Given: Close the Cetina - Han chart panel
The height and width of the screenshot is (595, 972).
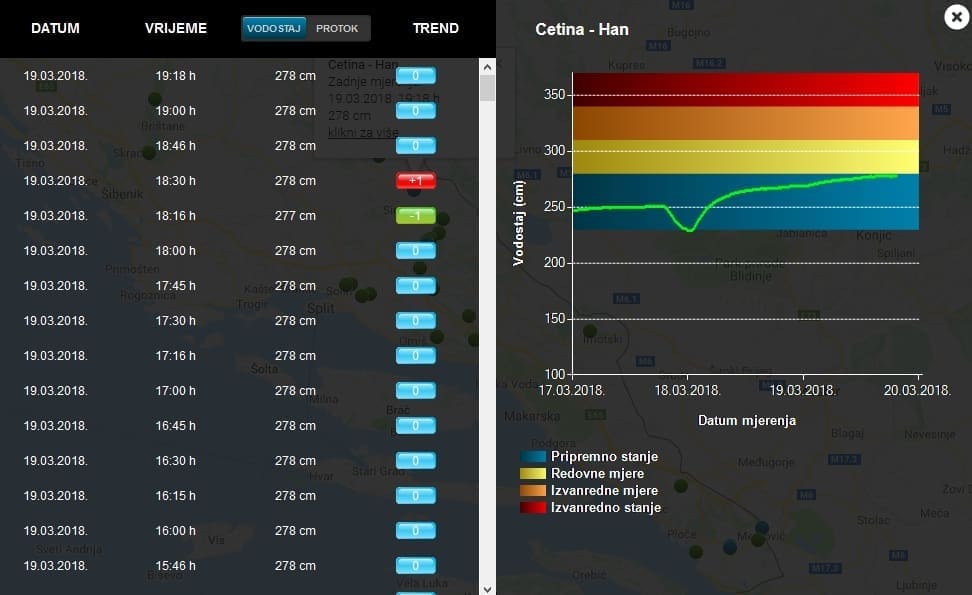Looking at the screenshot, I should [x=954, y=15].
